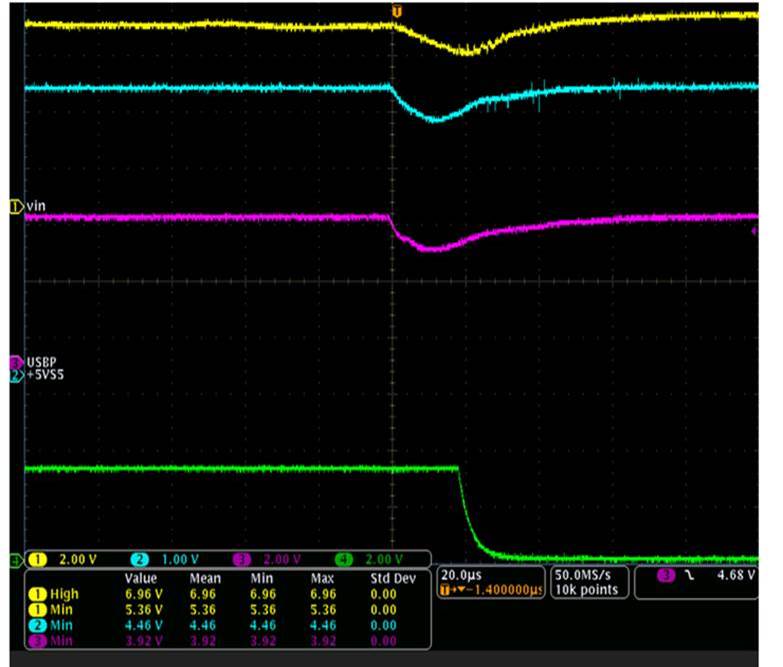Click the Value column header
Viewport: 783px width, 667px height.
tap(141, 579)
